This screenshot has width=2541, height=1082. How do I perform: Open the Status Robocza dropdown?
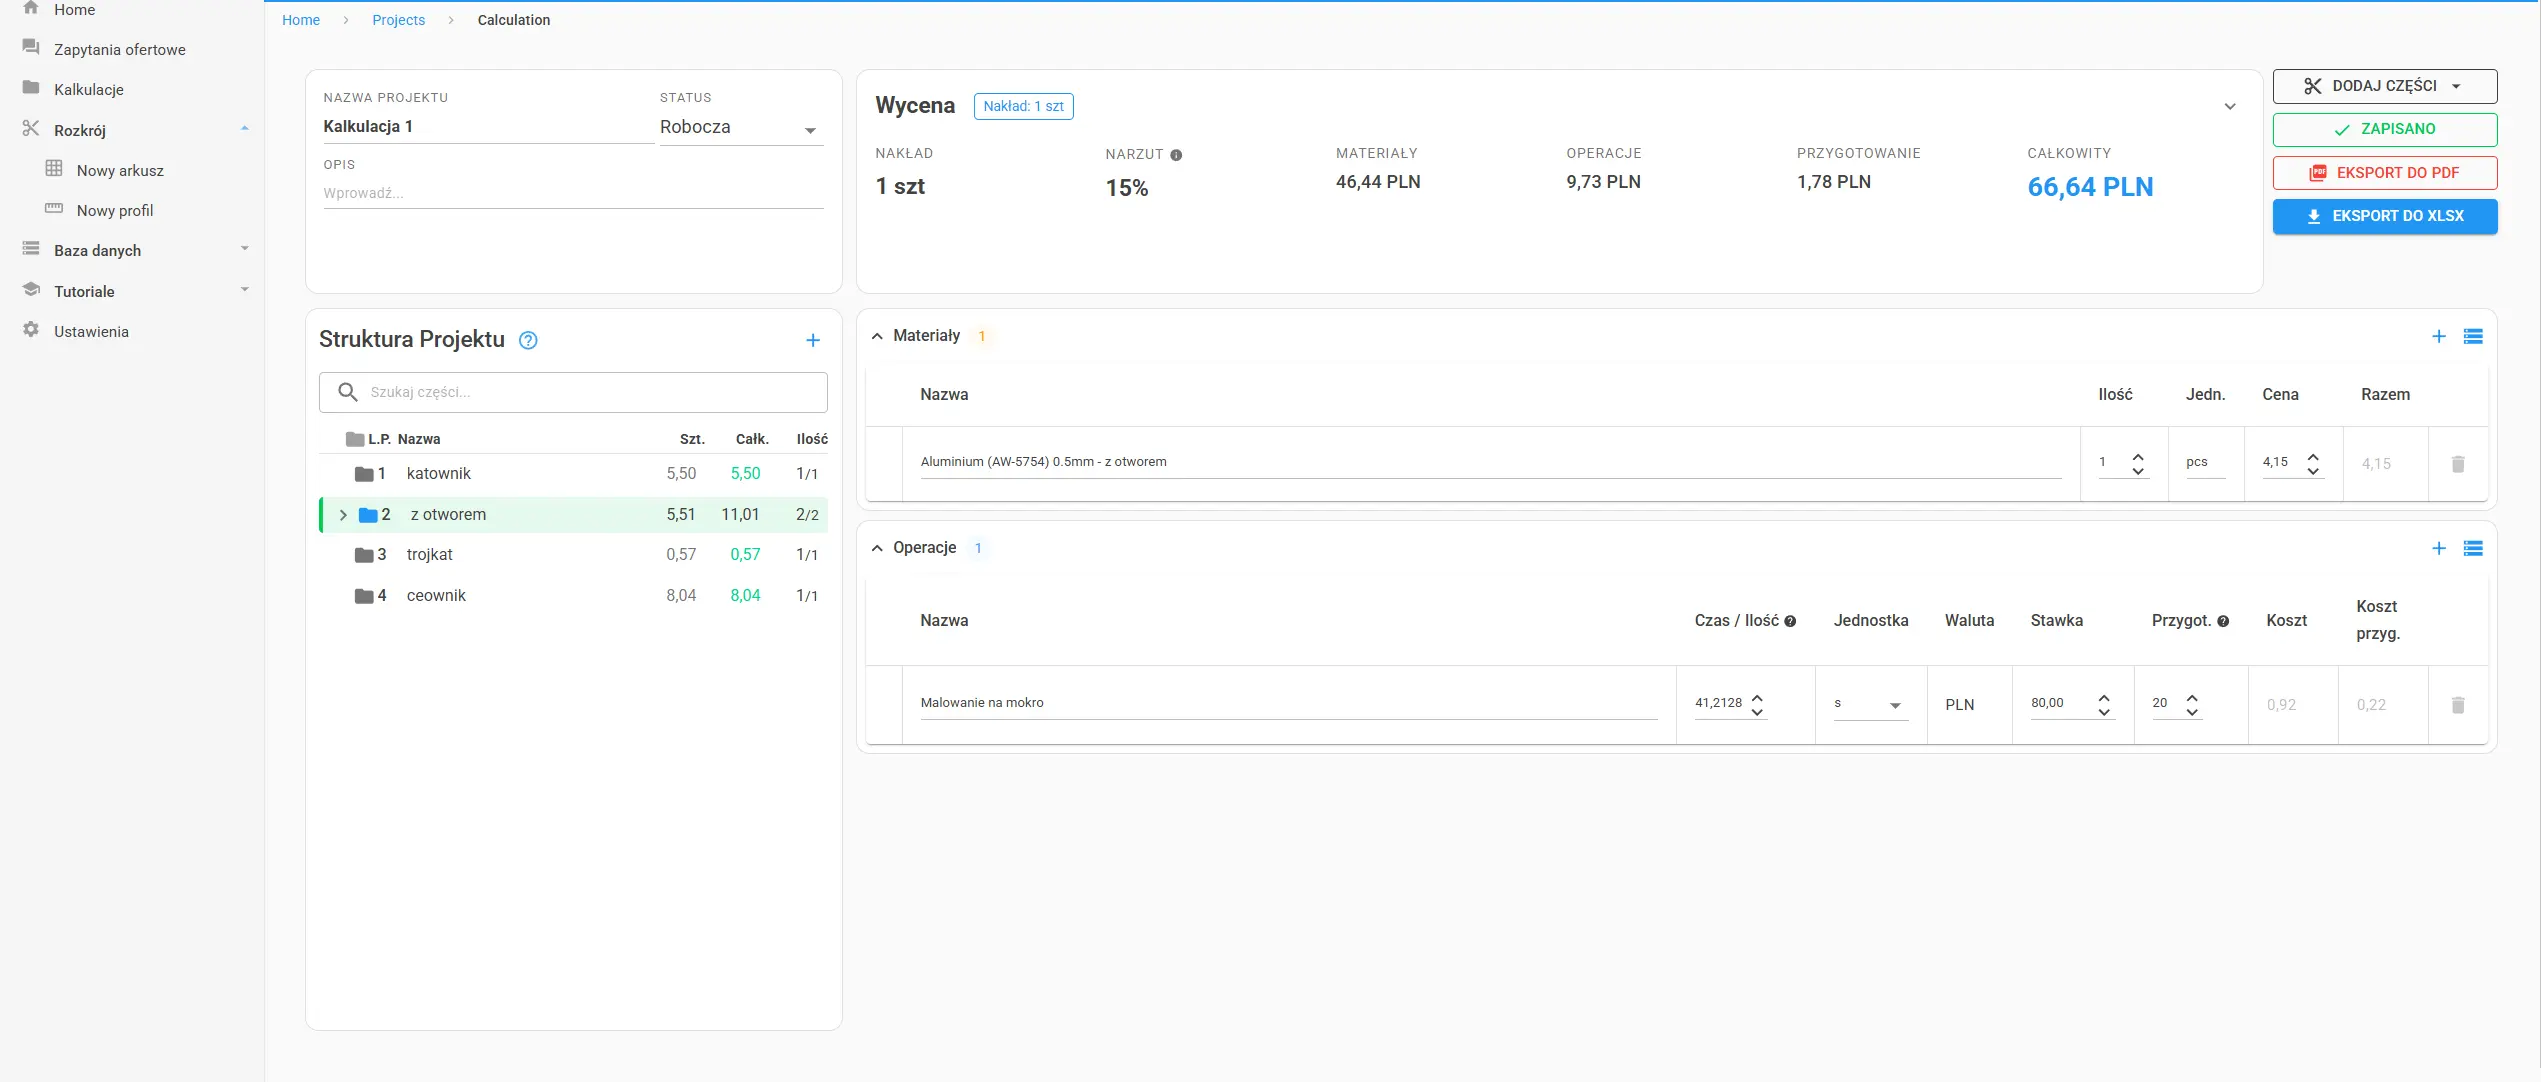pyautogui.click(x=740, y=129)
